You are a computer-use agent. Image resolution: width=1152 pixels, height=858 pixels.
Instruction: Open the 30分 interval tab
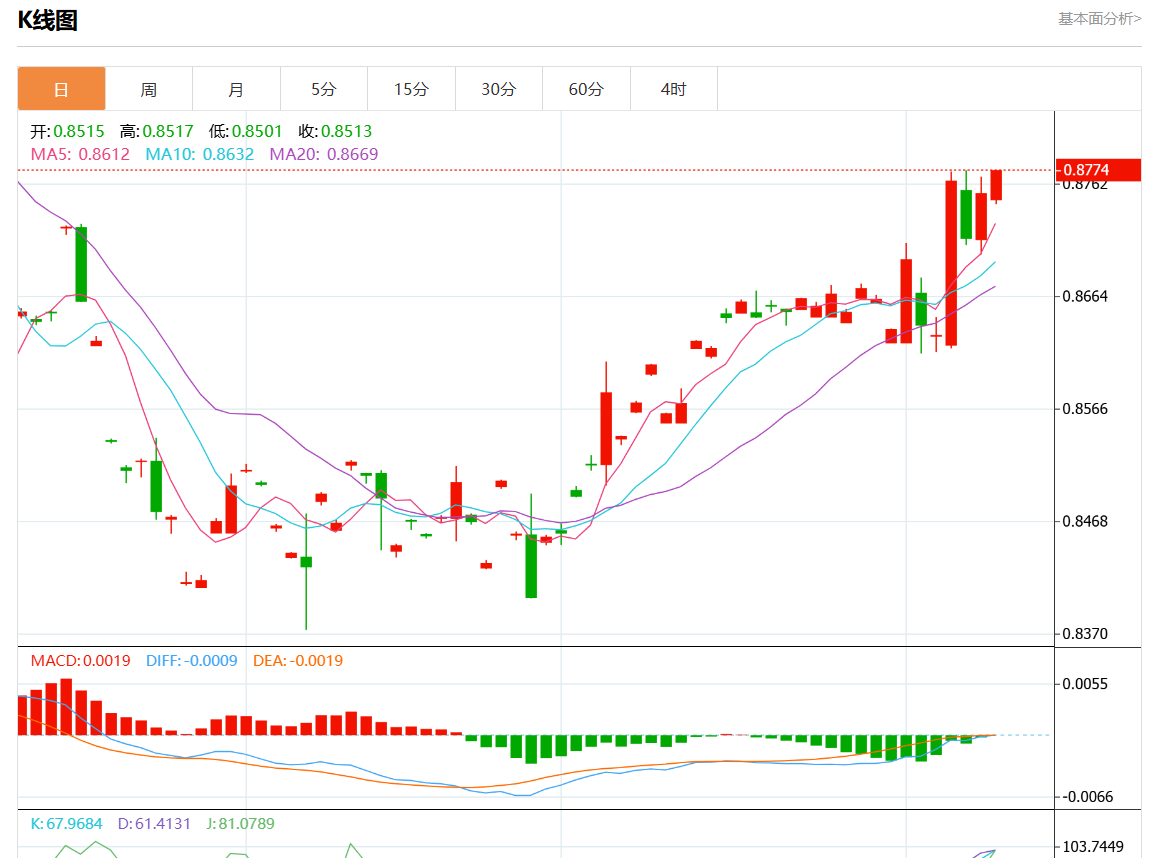coord(499,89)
